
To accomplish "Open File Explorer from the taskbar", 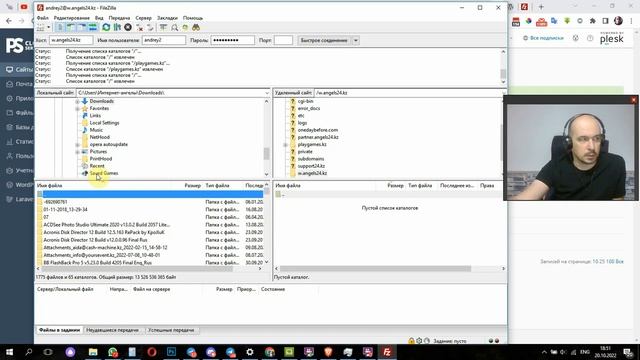I will click(x=93, y=351).
